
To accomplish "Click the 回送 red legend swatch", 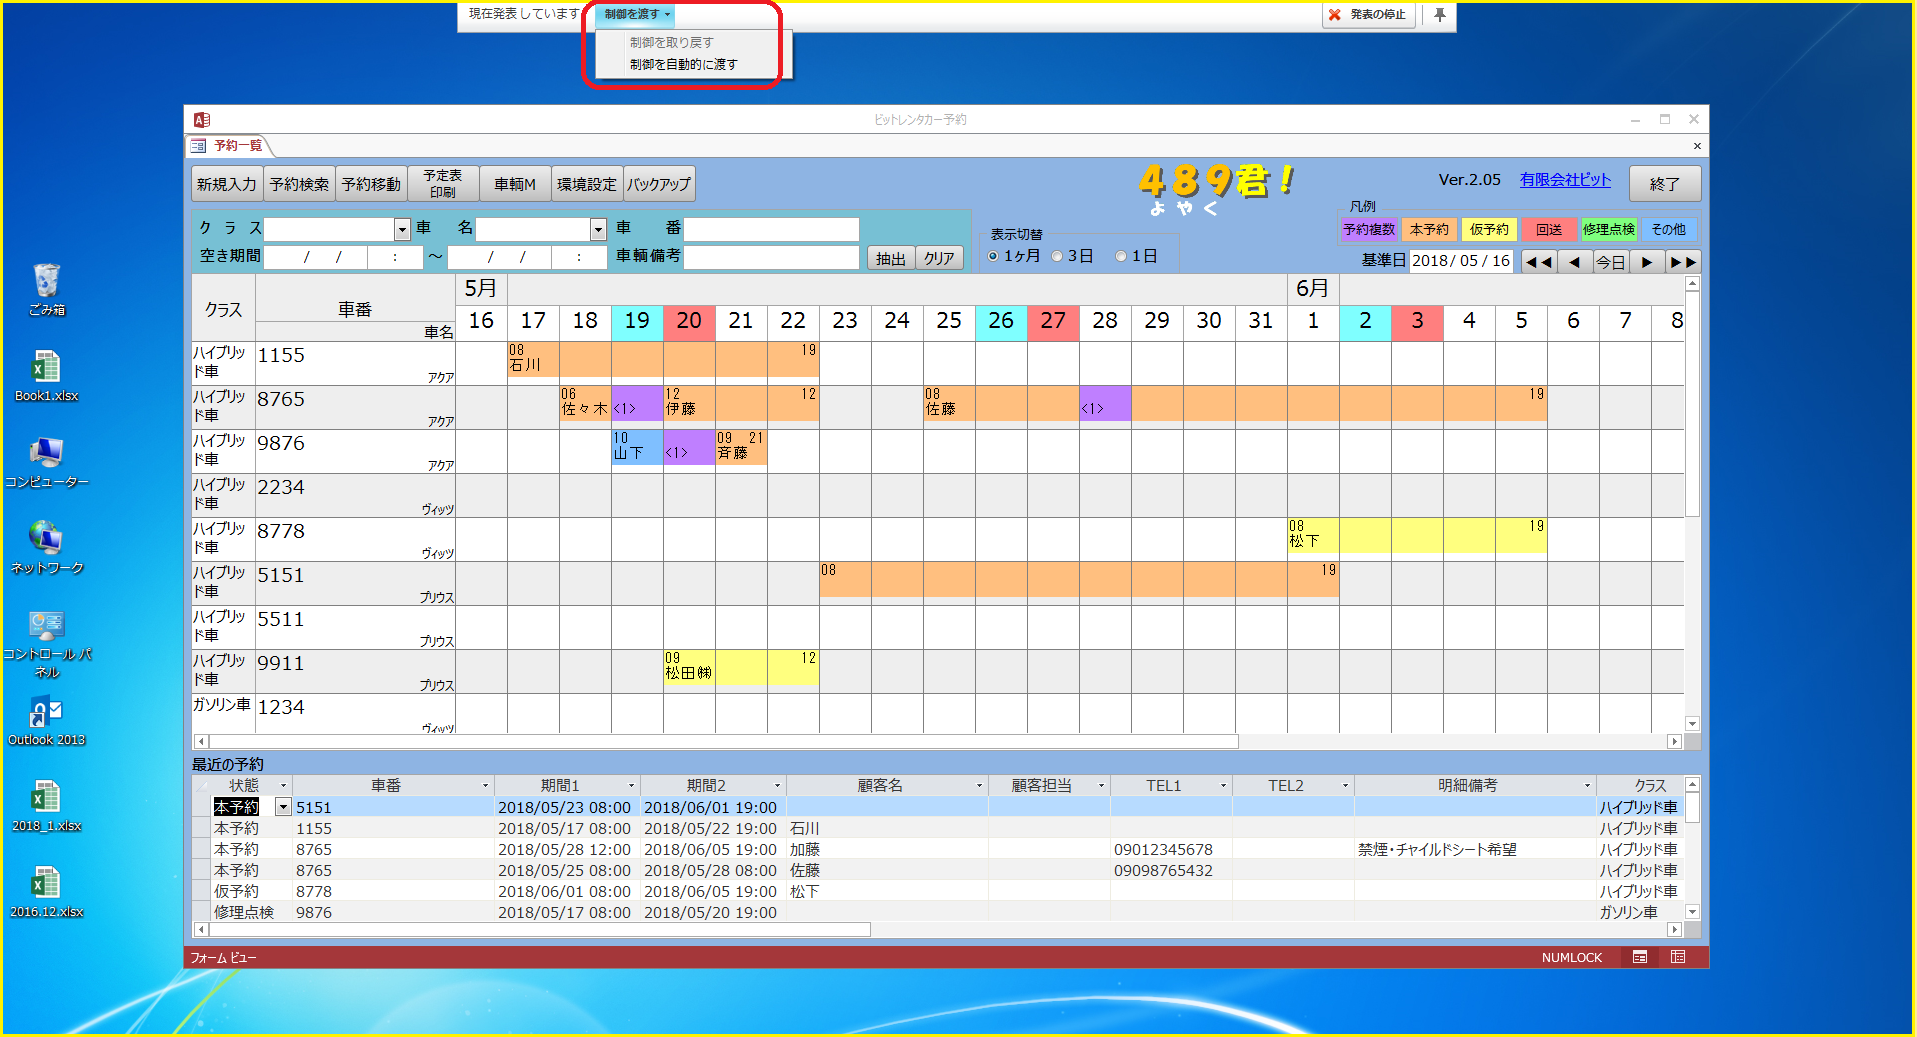I will click(x=1549, y=230).
